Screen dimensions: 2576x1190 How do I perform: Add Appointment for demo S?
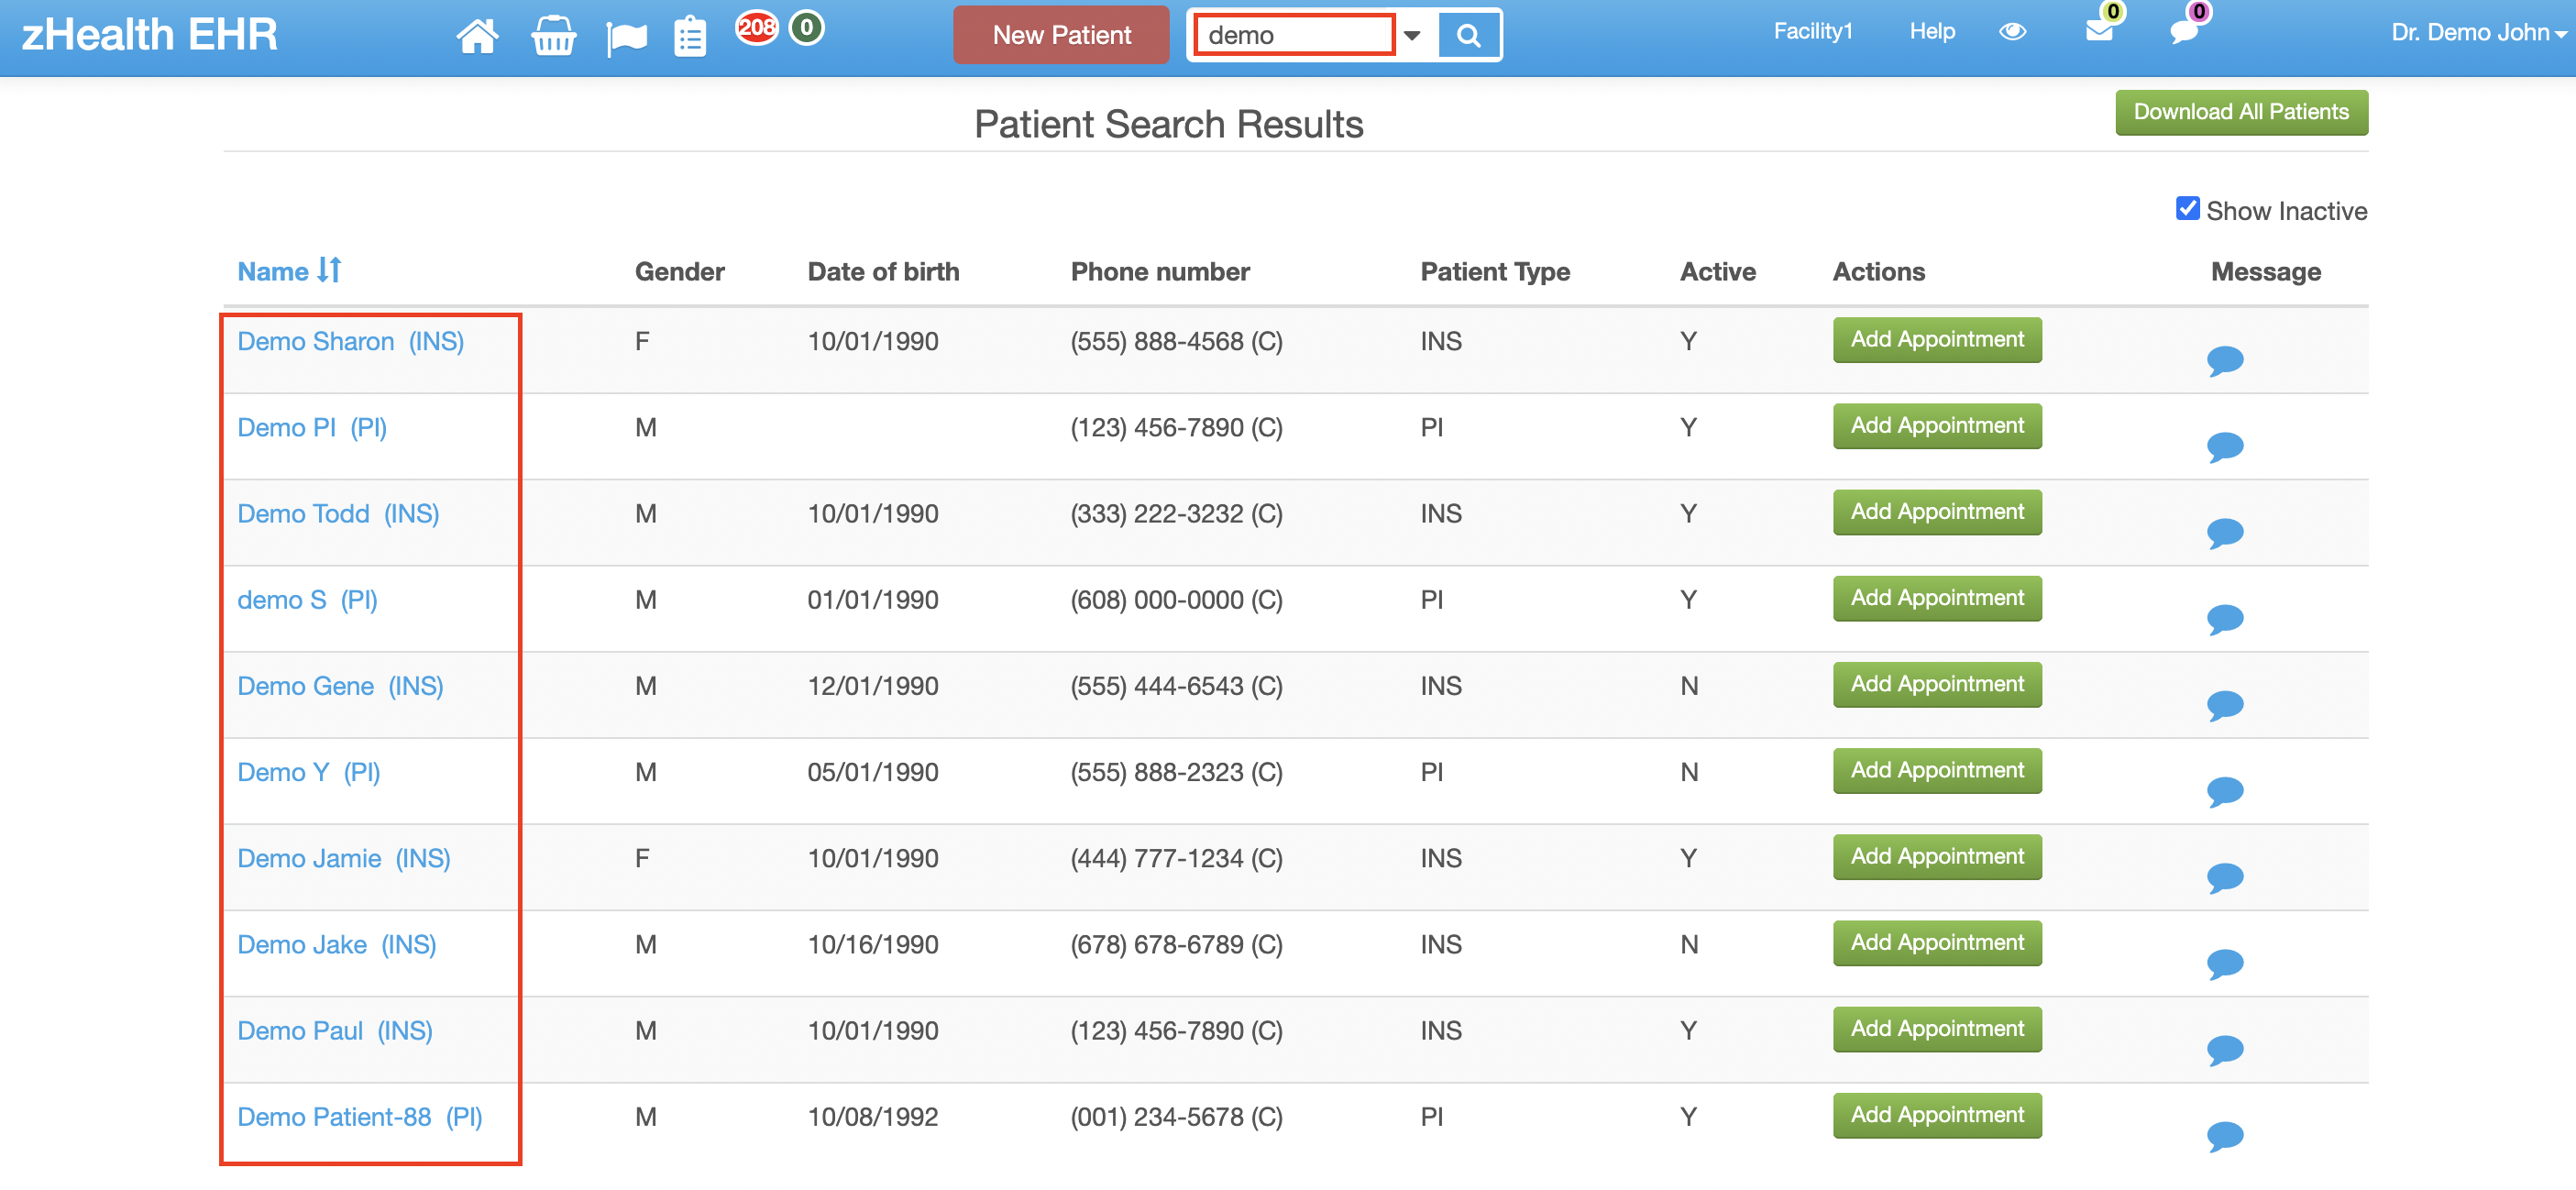[x=1936, y=598]
